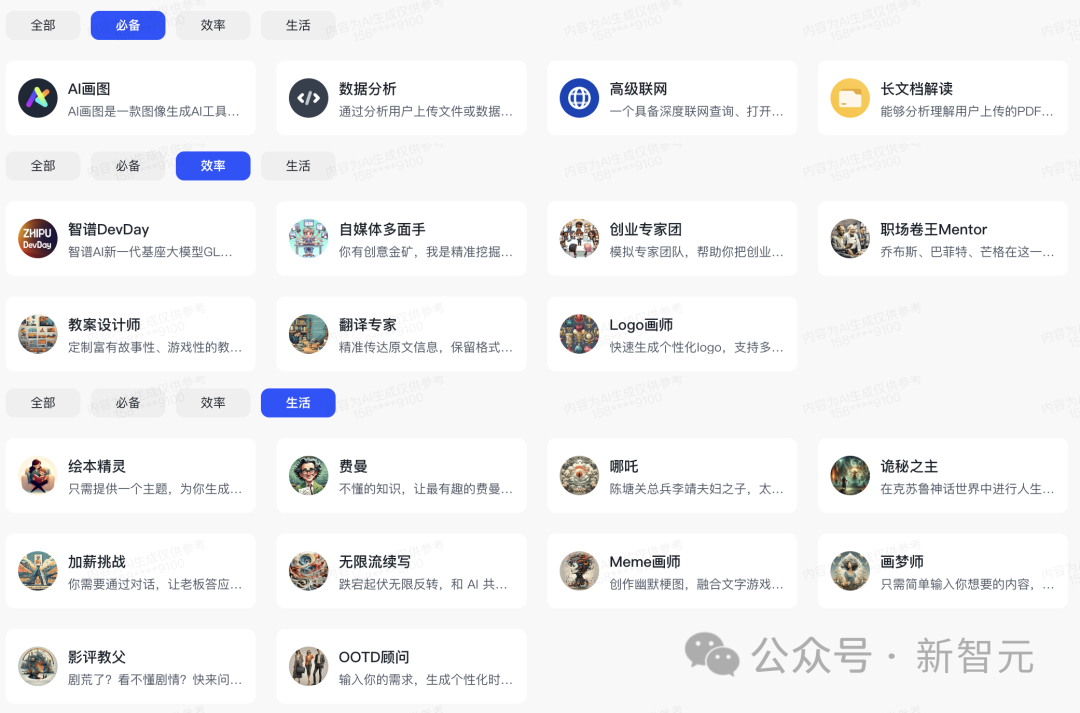Select the AI画图 app icon
Image resolution: width=1080 pixels, height=713 pixels.
pos(37,97)
